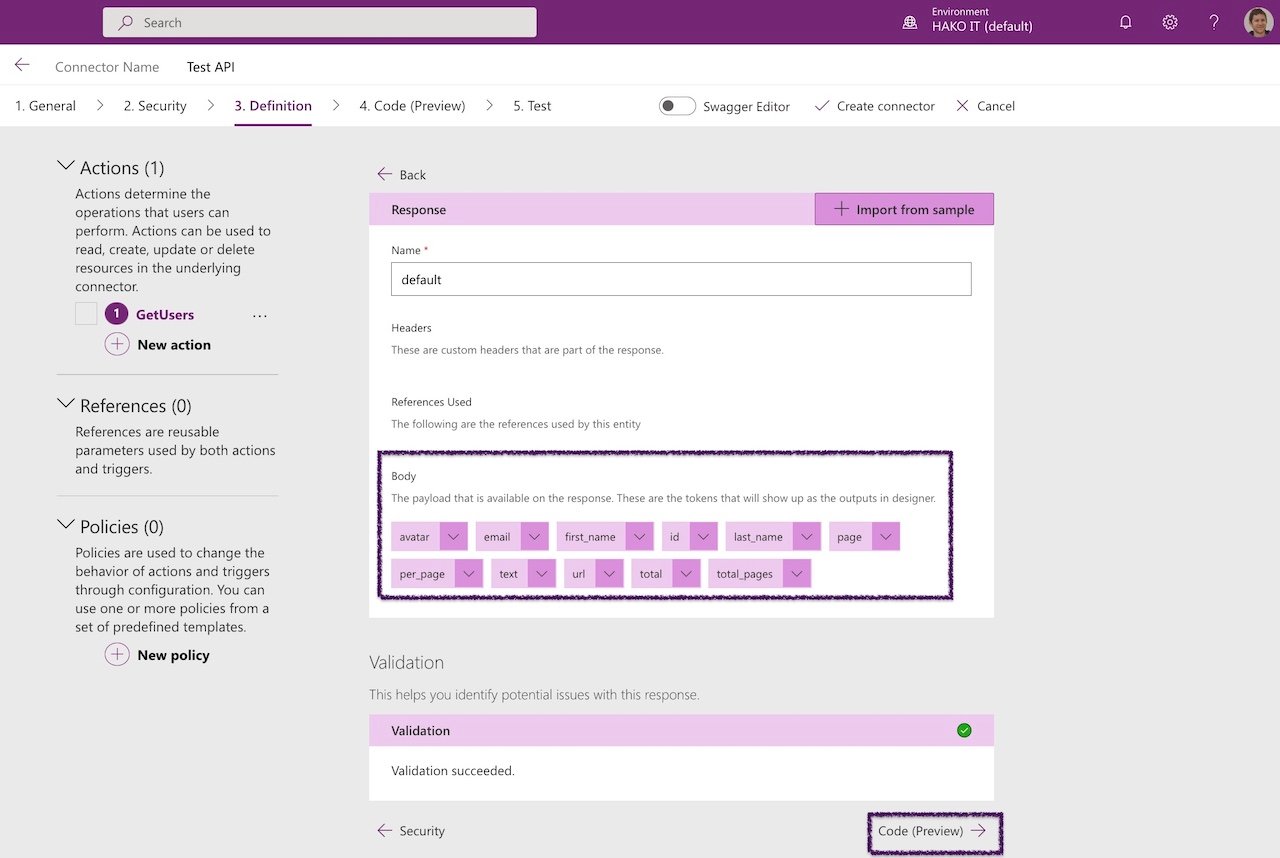The width and height of the screenshot is (1280, 858).
Task: Go to the 4. Code (Preview) step
Action: [x=412, y=106]
